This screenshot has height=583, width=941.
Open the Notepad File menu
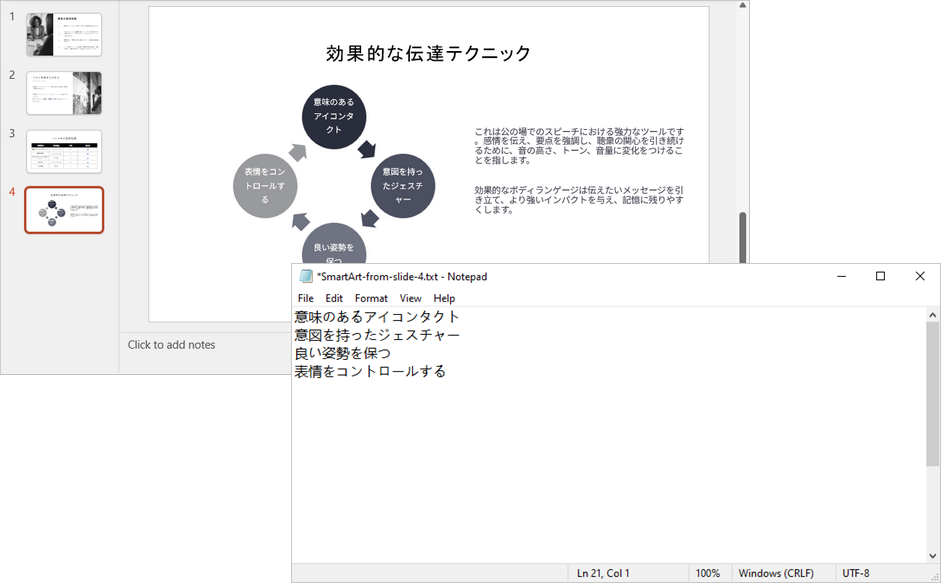click(x=305, y=298)
